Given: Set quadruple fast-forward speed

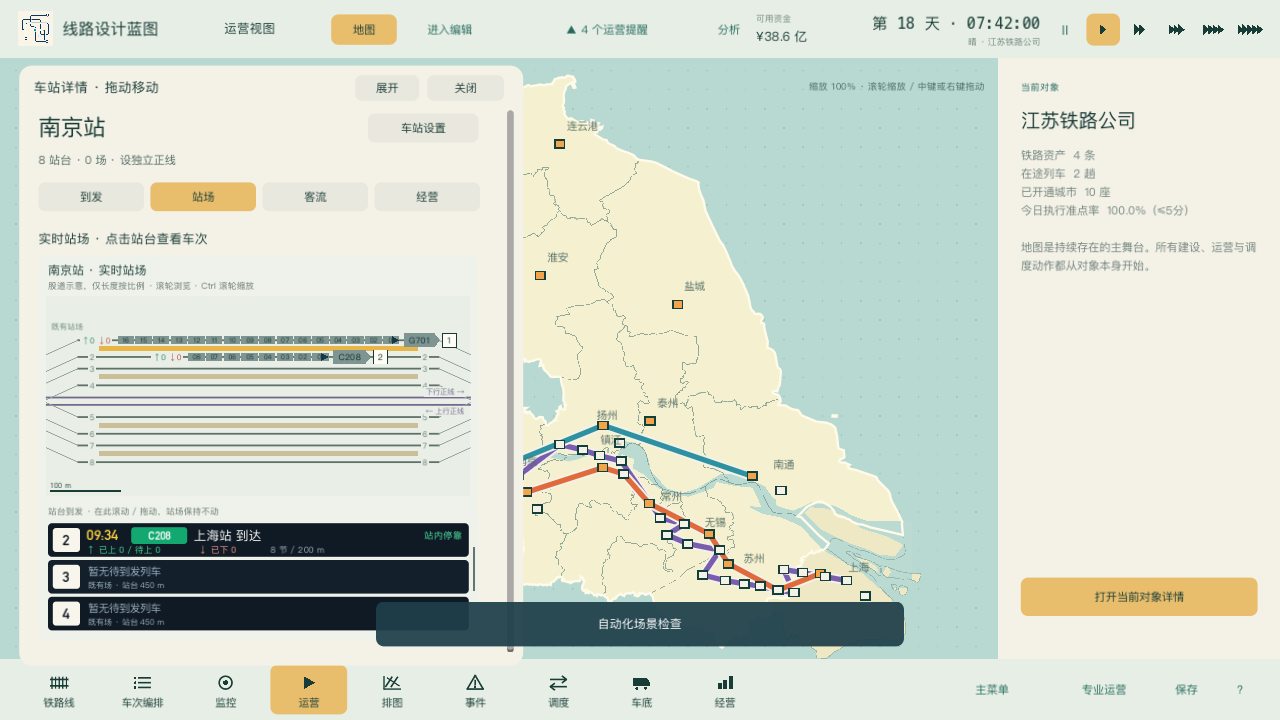Looking at the screenshot, I should pos(1212,30).
